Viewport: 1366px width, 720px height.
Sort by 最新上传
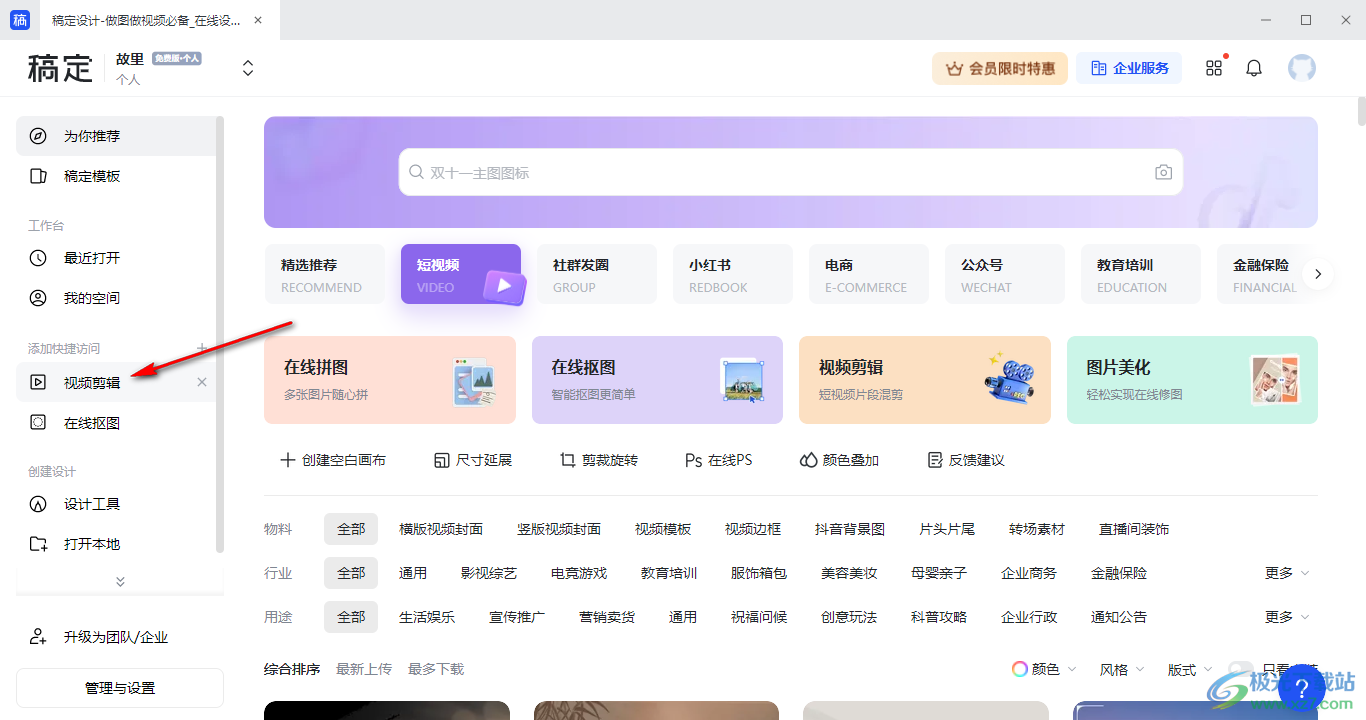pos(364,669)
